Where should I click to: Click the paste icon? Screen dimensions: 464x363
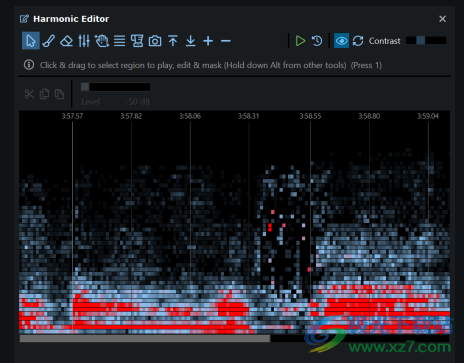pos(59,94)
